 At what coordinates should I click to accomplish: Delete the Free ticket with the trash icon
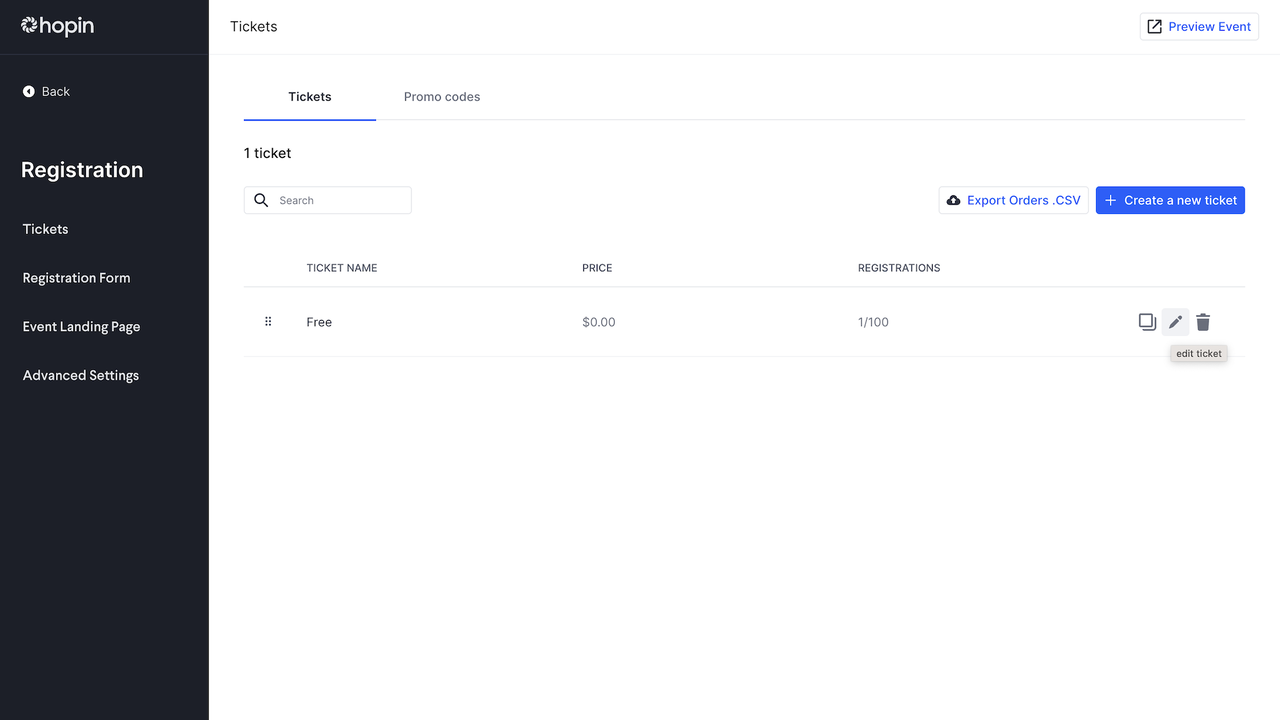pyautogui.click(x=1203, y=322)
